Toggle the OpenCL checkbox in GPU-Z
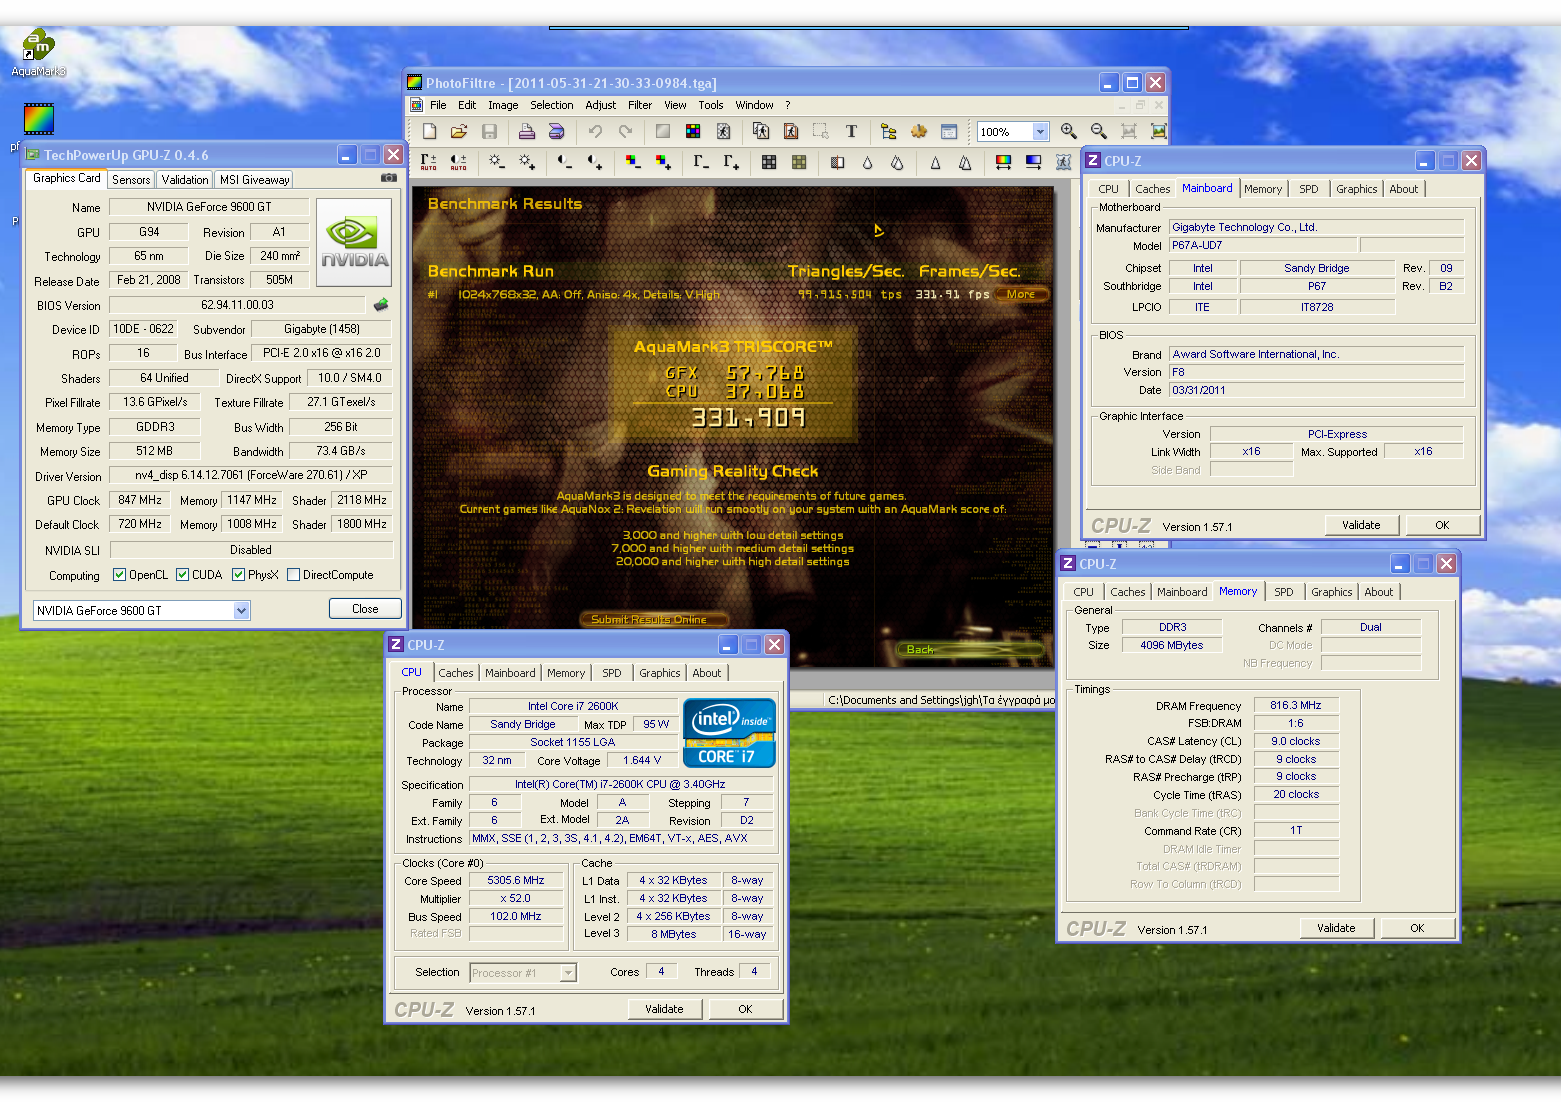The image size is (1561, 1102). coord(119,575)
